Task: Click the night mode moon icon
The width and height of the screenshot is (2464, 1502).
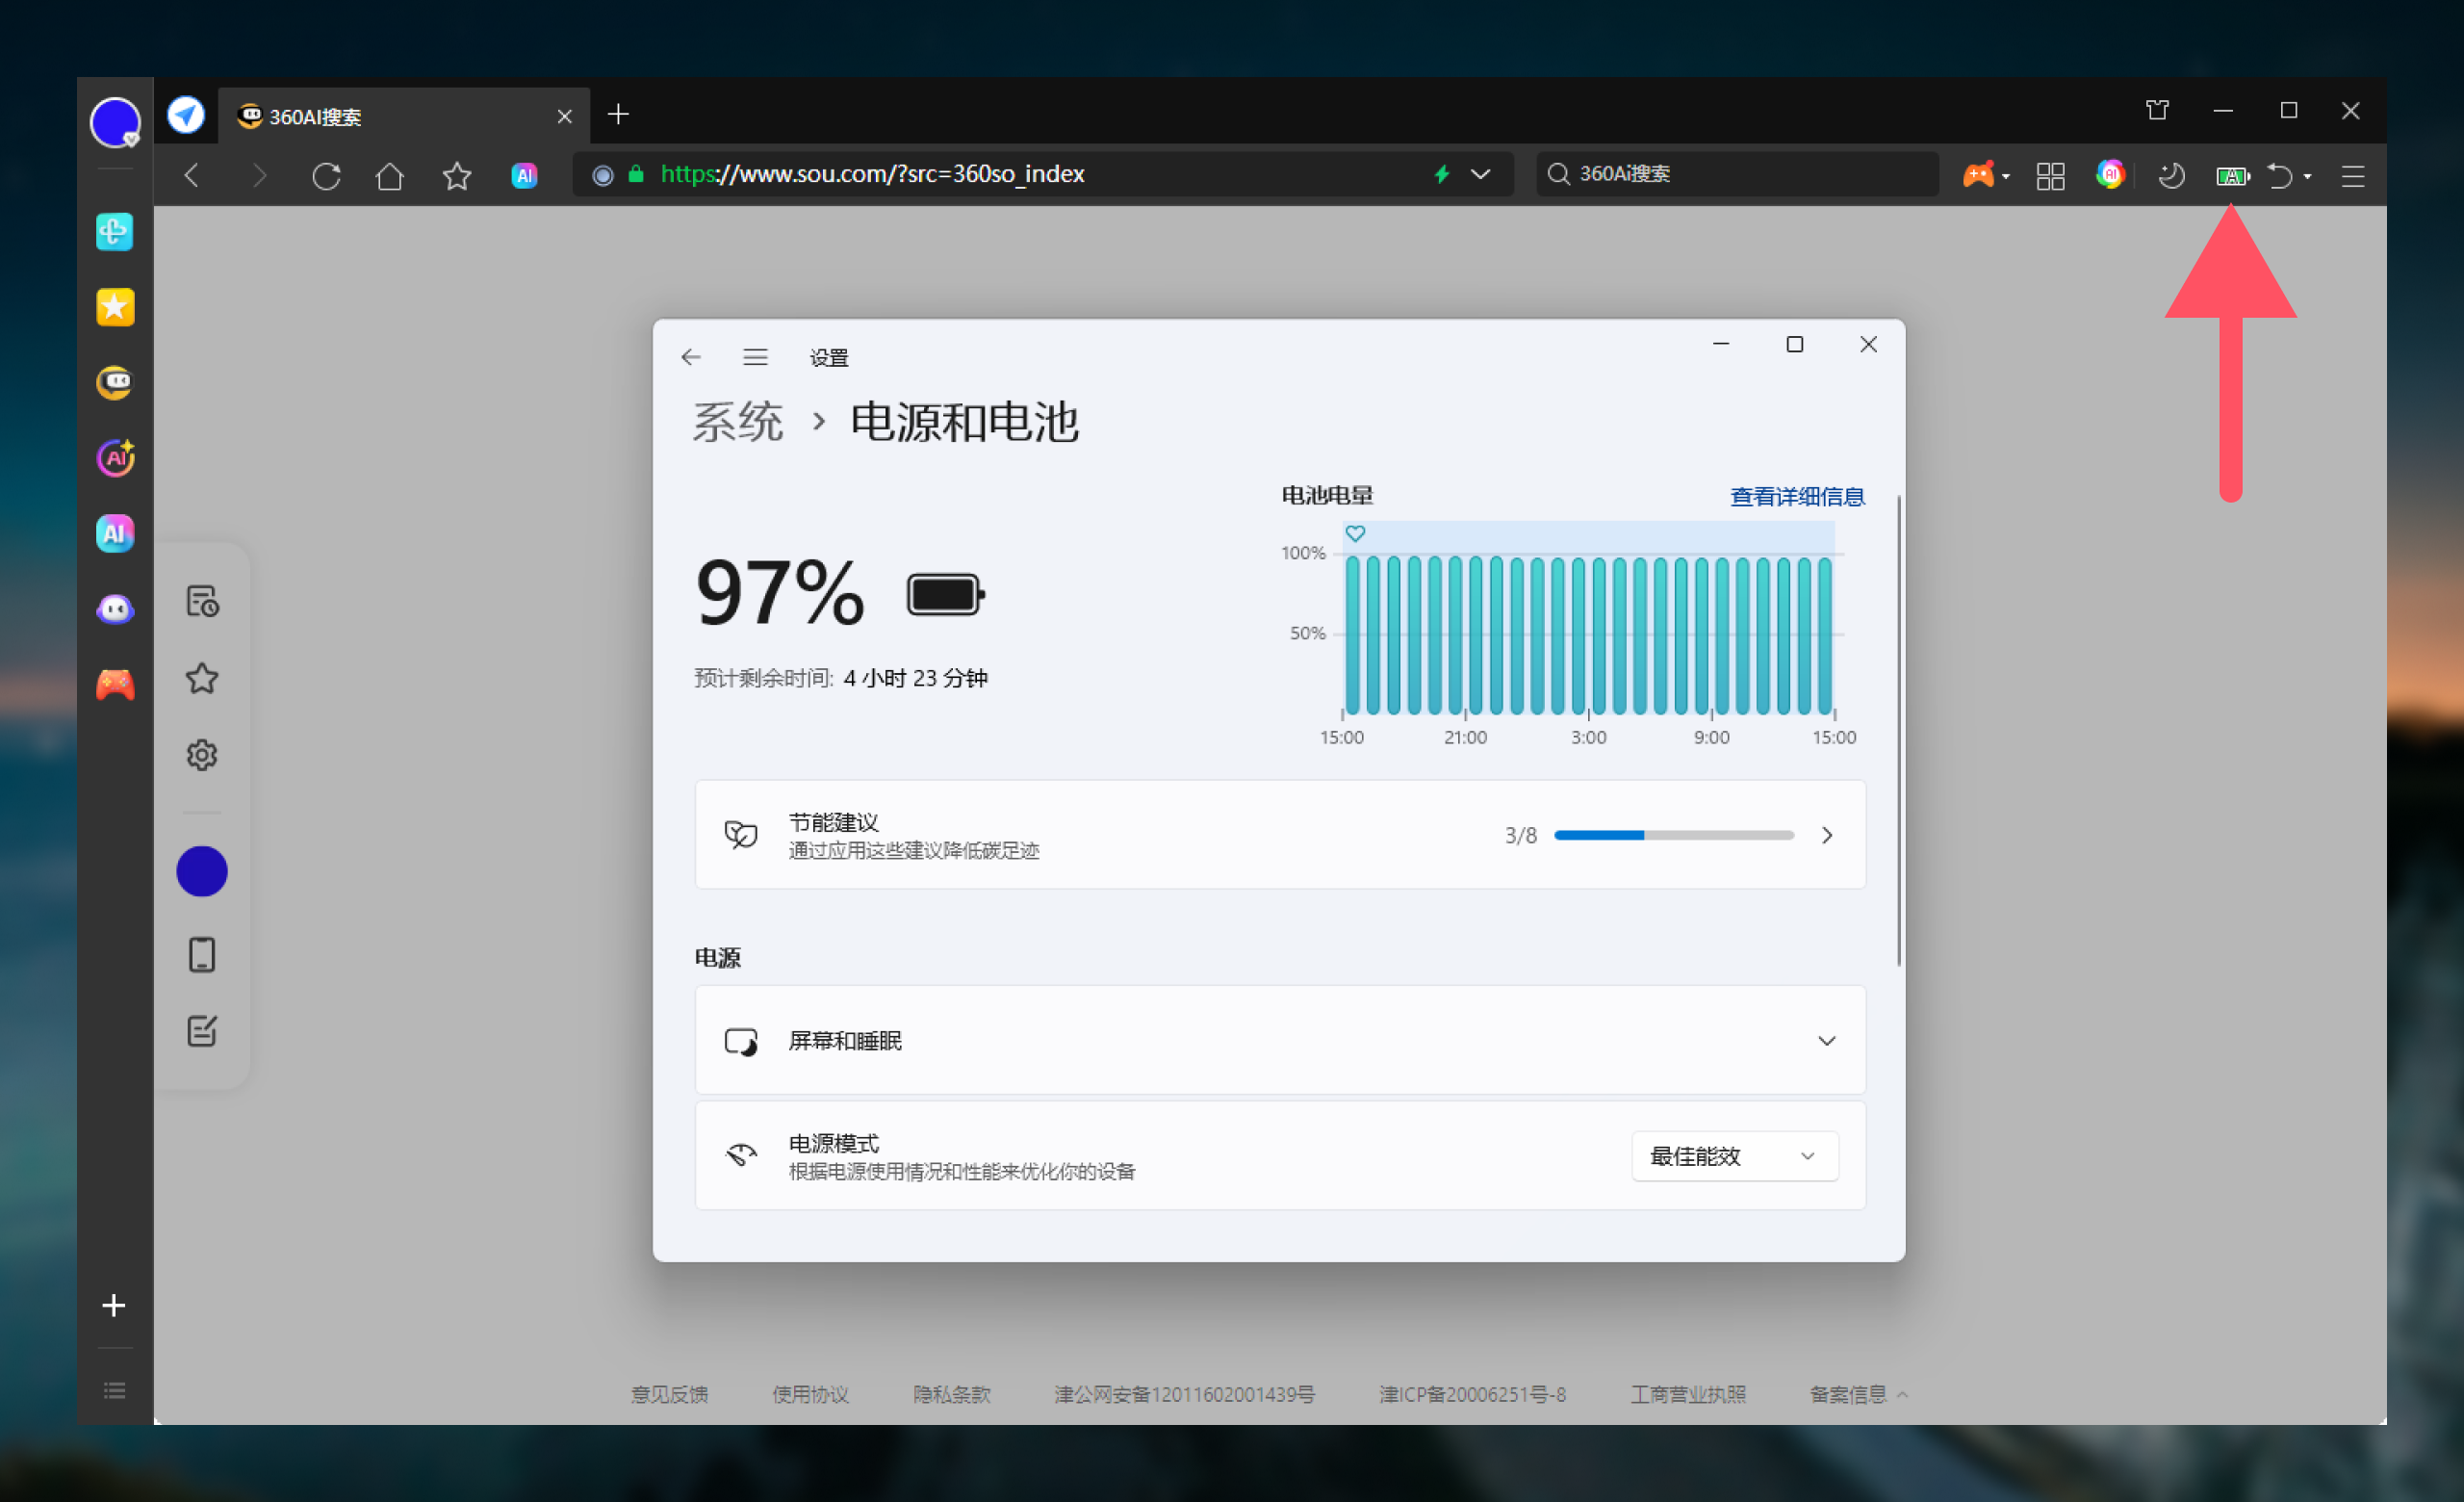Action: pyautogui.click(x=2170, y=176)
